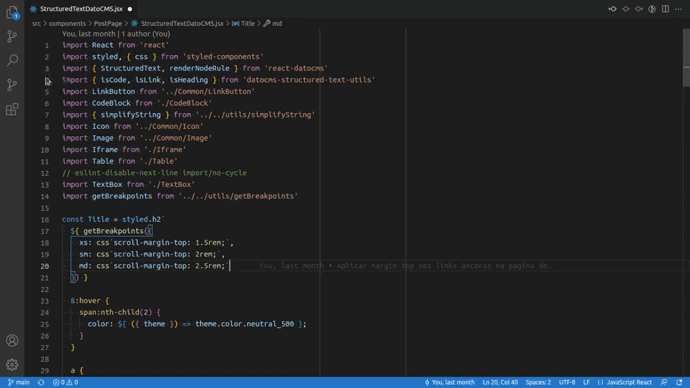
Task: Click 'styled.h2' on line 16
Action: [x=141, y=219]
